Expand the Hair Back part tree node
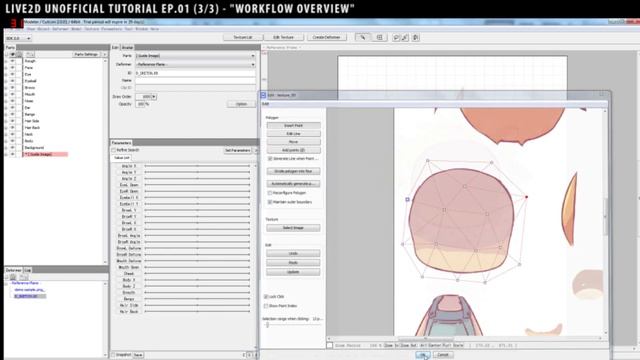The width and height of the screenshot is (640, 360). click(6, 128)
